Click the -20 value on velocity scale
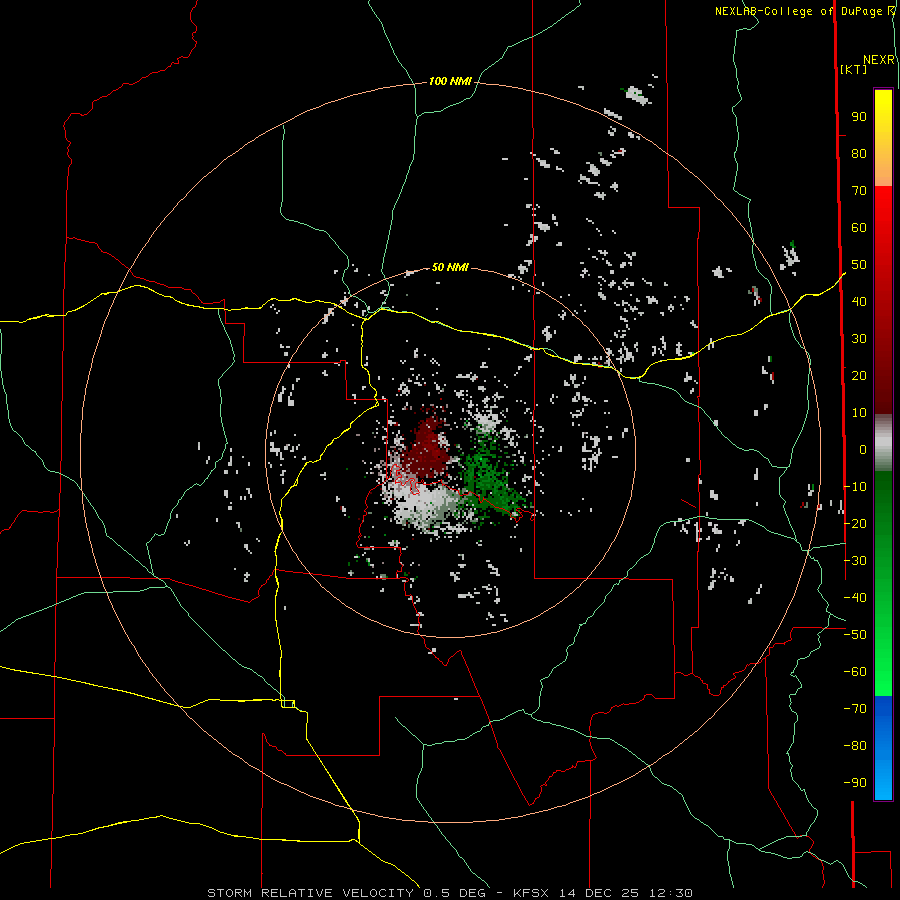This screenshot has height=900, width=900. (855, 524)
